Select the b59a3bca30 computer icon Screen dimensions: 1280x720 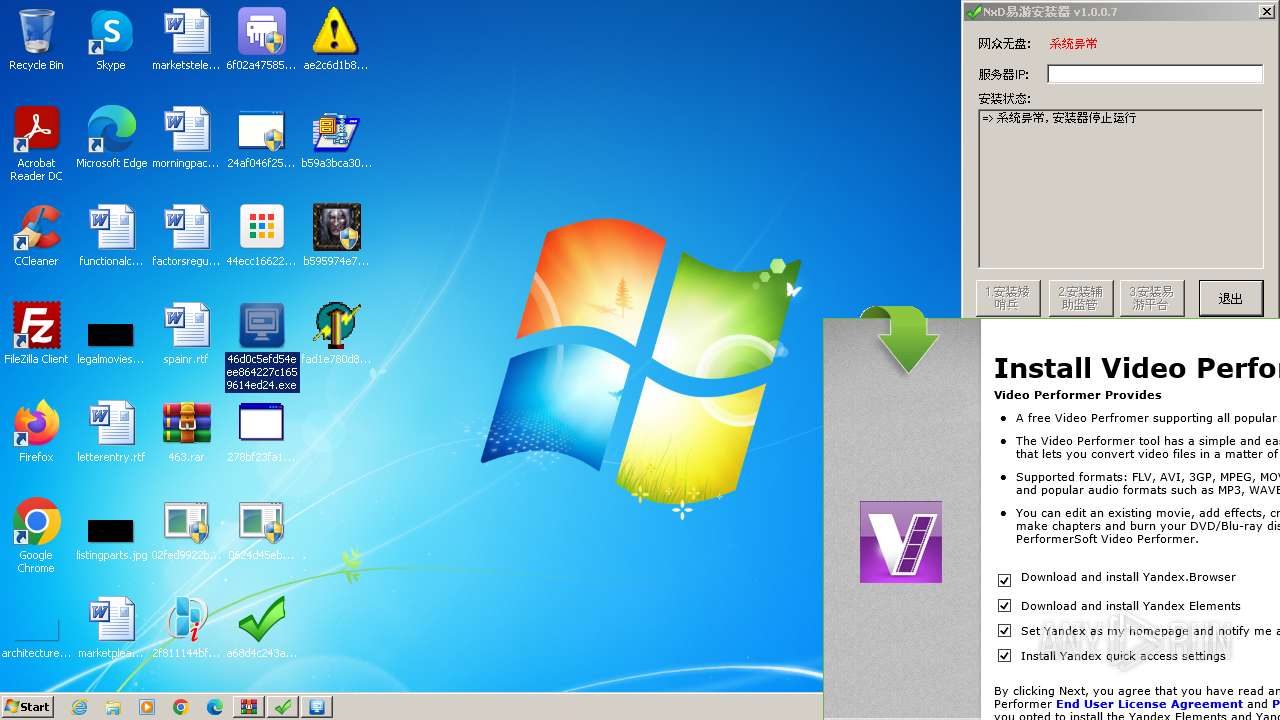pyautogui.click(x=336, y=138)
